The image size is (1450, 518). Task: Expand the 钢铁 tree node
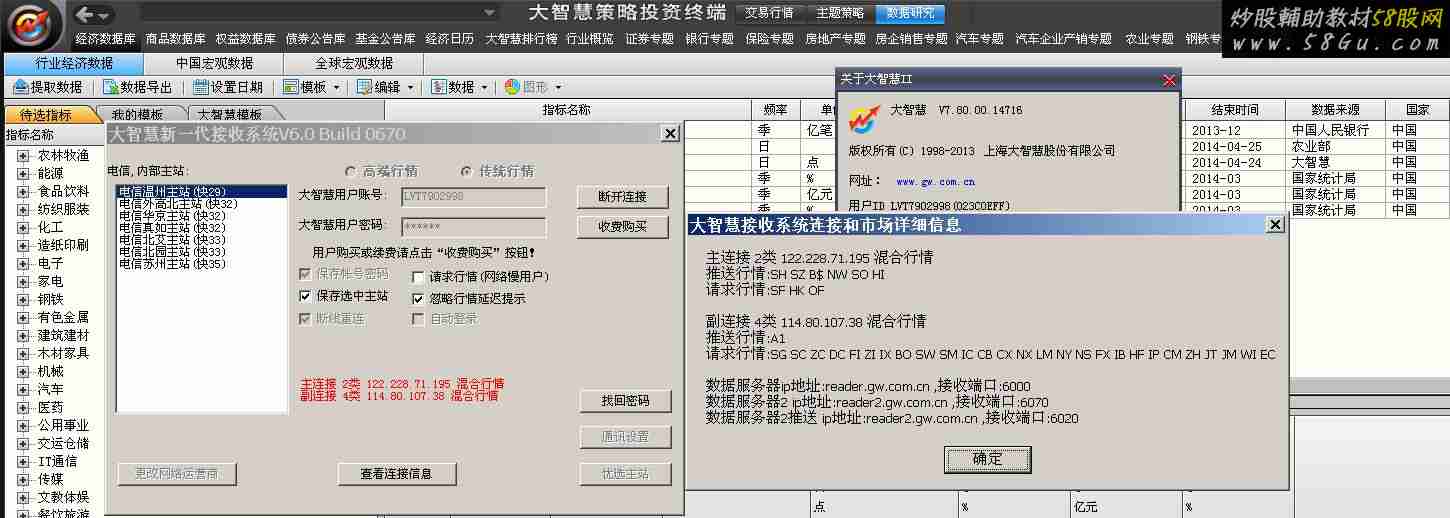(24, 299)
